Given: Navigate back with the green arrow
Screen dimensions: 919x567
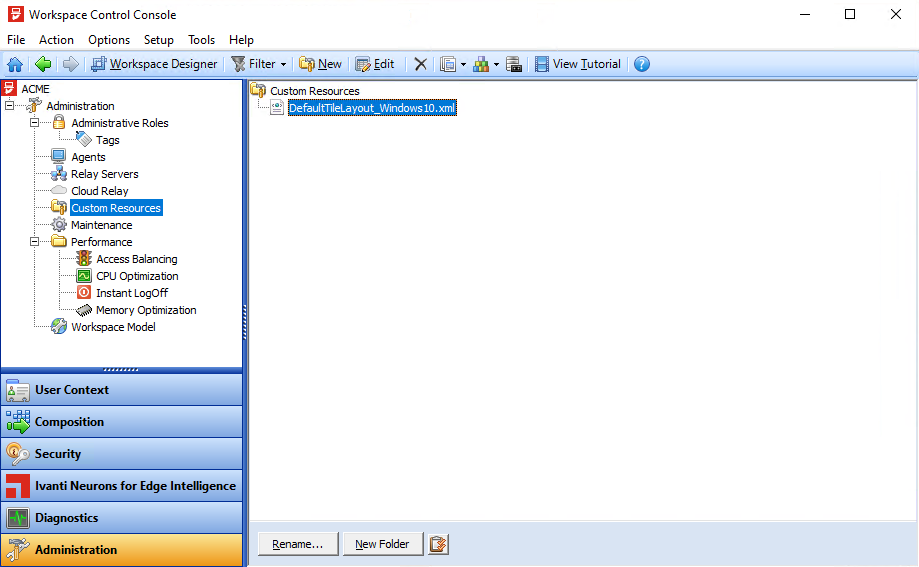Looking at the screenshot, I should (43, 64).
